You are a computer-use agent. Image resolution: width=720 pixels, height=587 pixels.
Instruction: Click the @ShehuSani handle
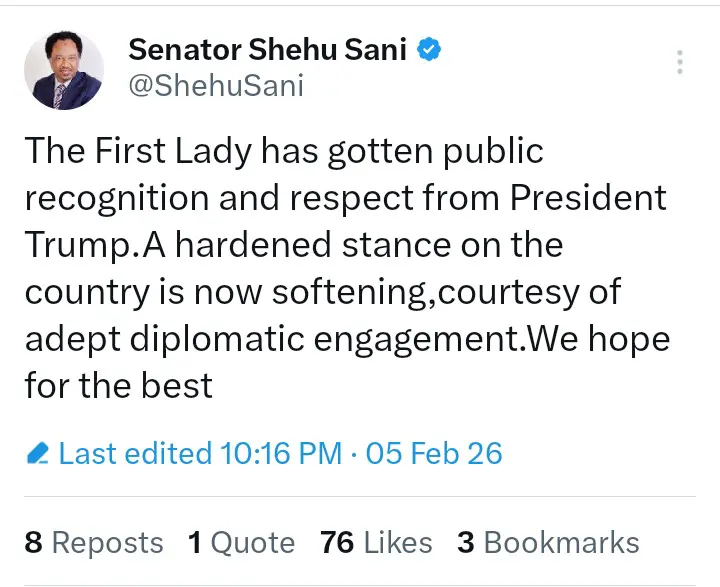pos(216,85)
